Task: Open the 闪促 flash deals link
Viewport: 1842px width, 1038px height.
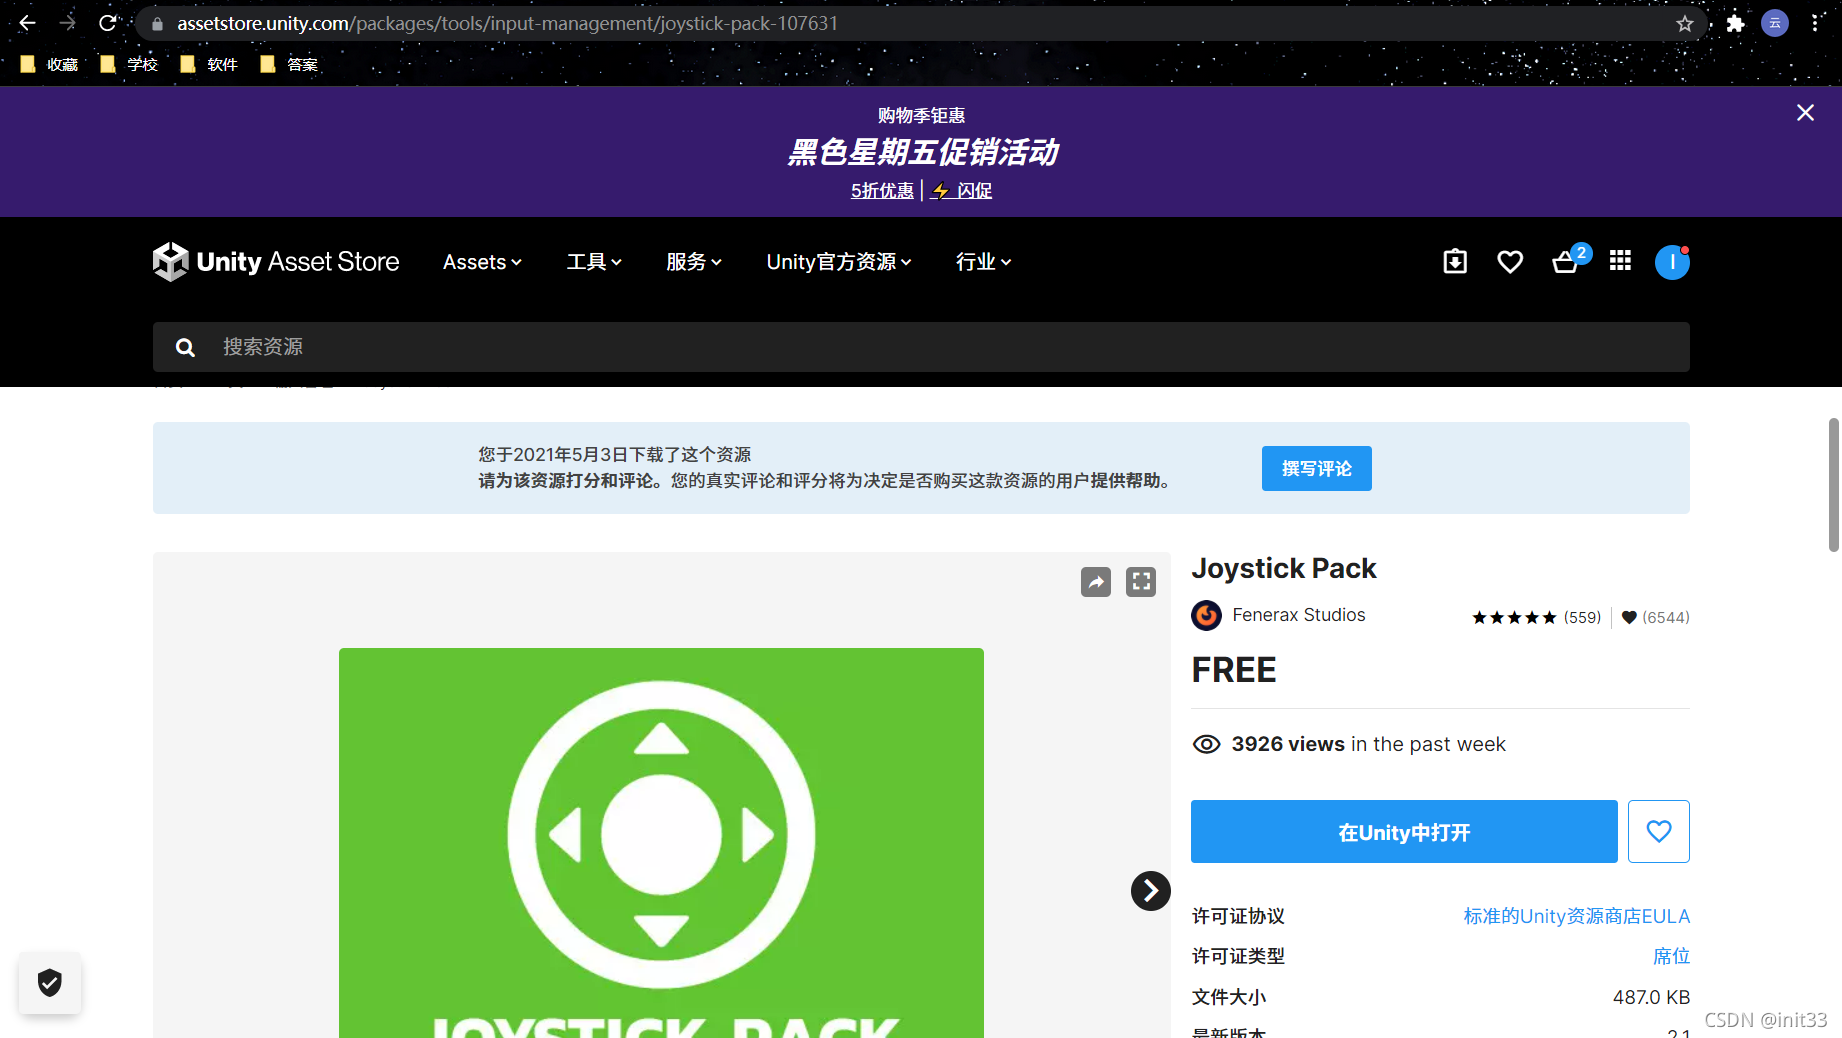Action: [961, 190]
